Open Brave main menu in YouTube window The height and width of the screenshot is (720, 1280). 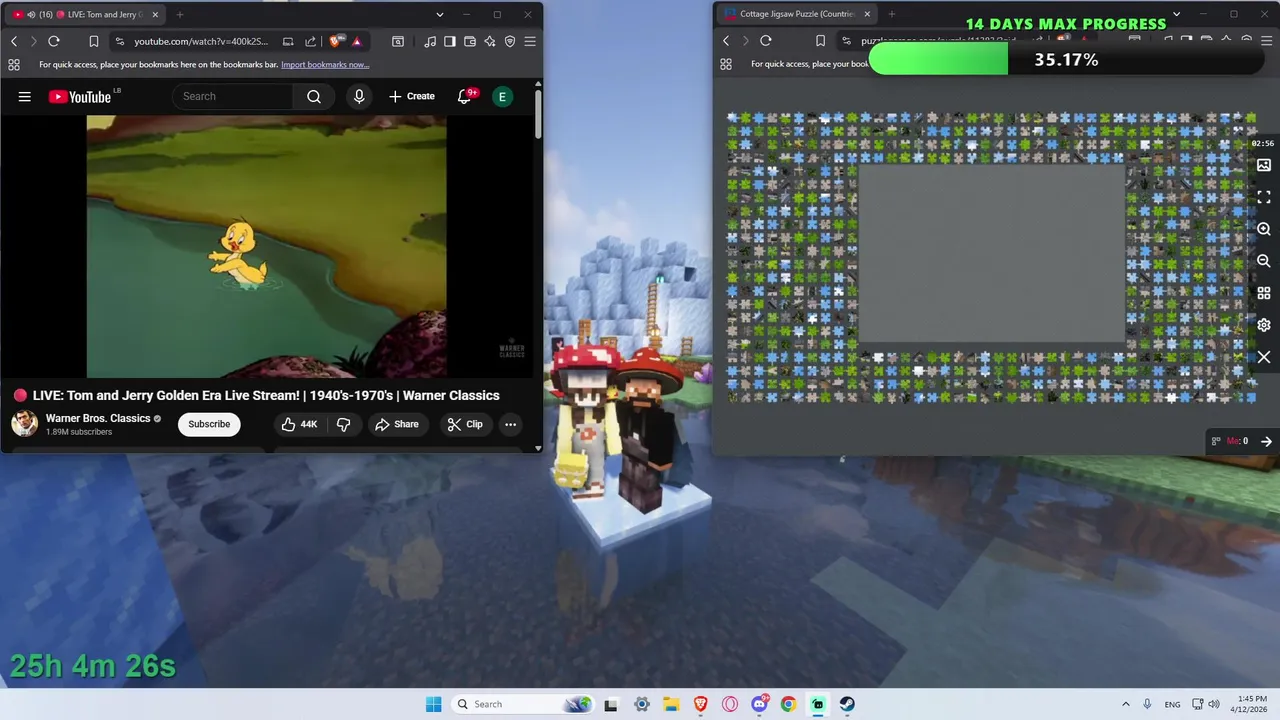click(x=530, y=41)
